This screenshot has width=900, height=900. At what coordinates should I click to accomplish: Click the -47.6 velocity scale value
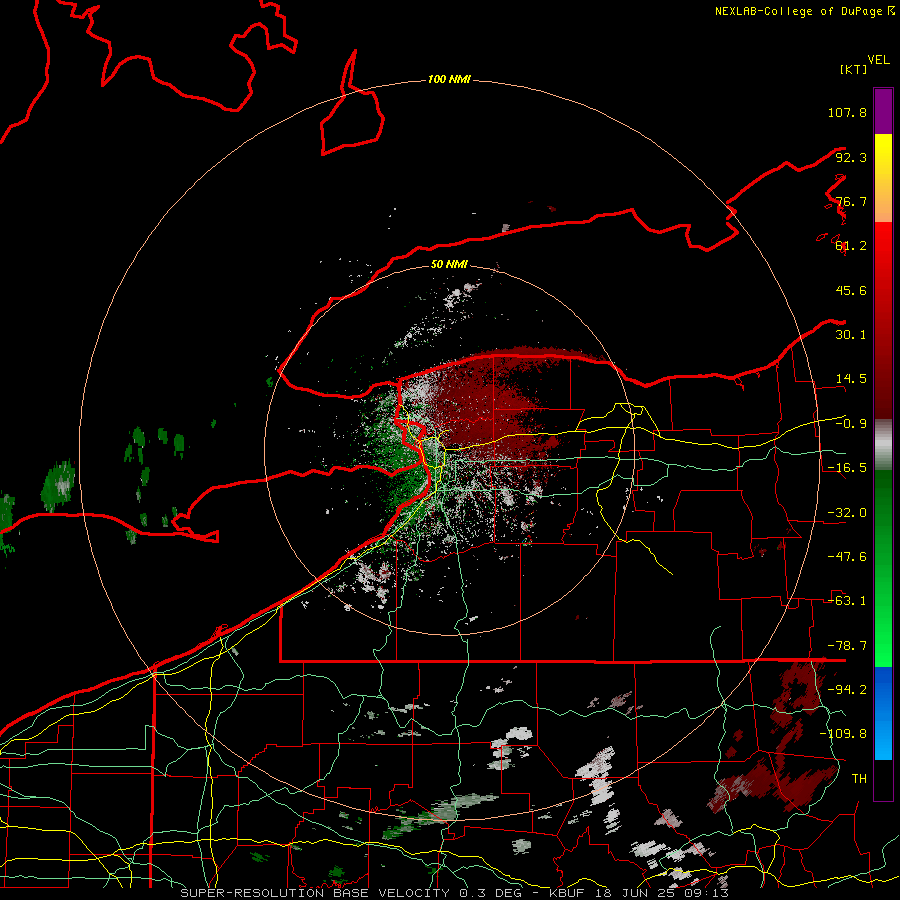tap(847, 557)
